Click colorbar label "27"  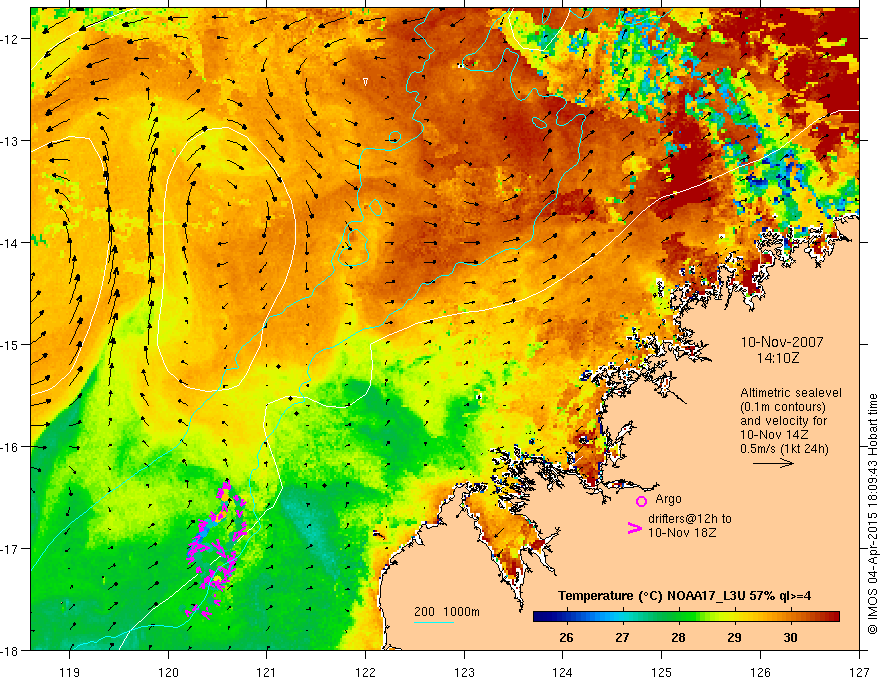(x=622, y=638)
